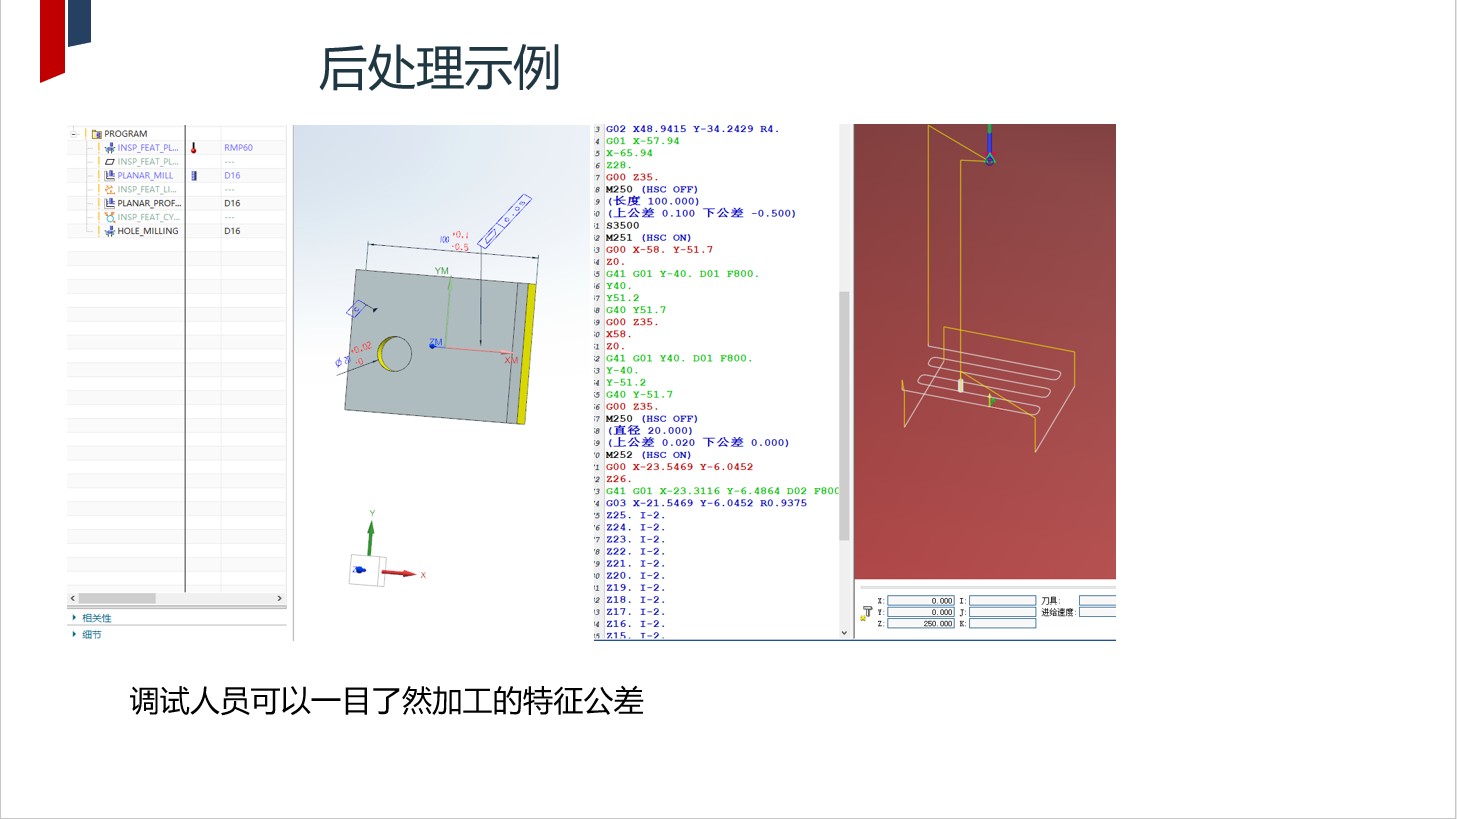Select the HOLE_MILLING operation
Image resolution: width=1457 pixels, height=819 pixels.
pos(148,231)
